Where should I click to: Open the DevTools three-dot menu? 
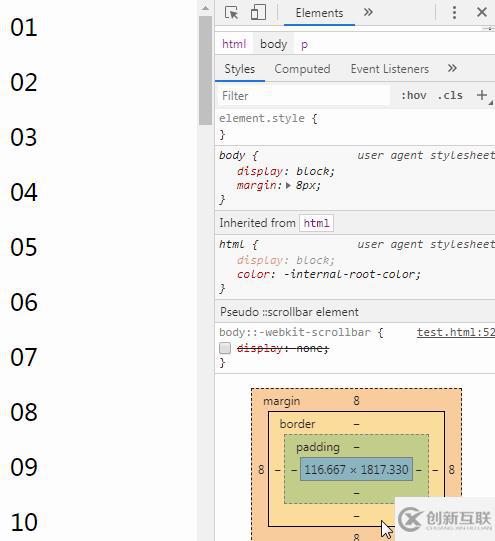454,13
